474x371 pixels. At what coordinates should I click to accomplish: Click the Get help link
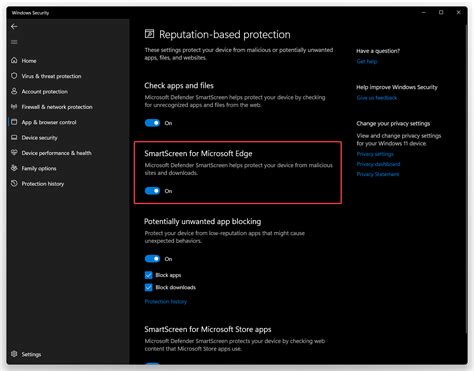[367, 61]
